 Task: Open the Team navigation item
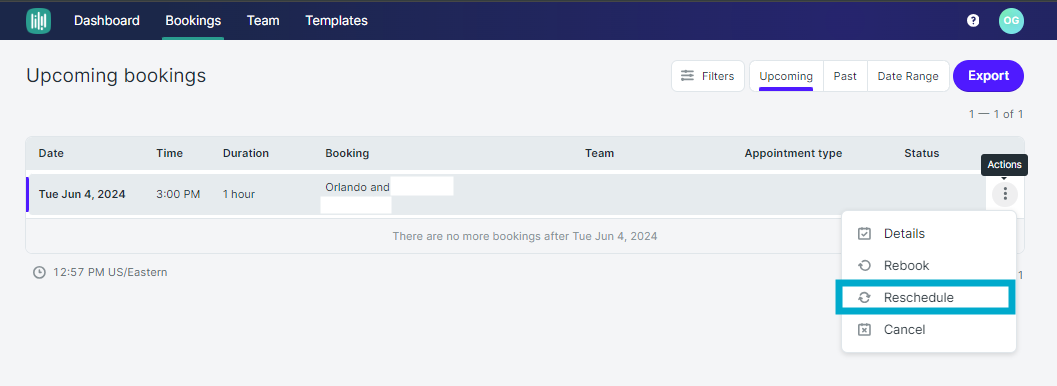[263, 21]
